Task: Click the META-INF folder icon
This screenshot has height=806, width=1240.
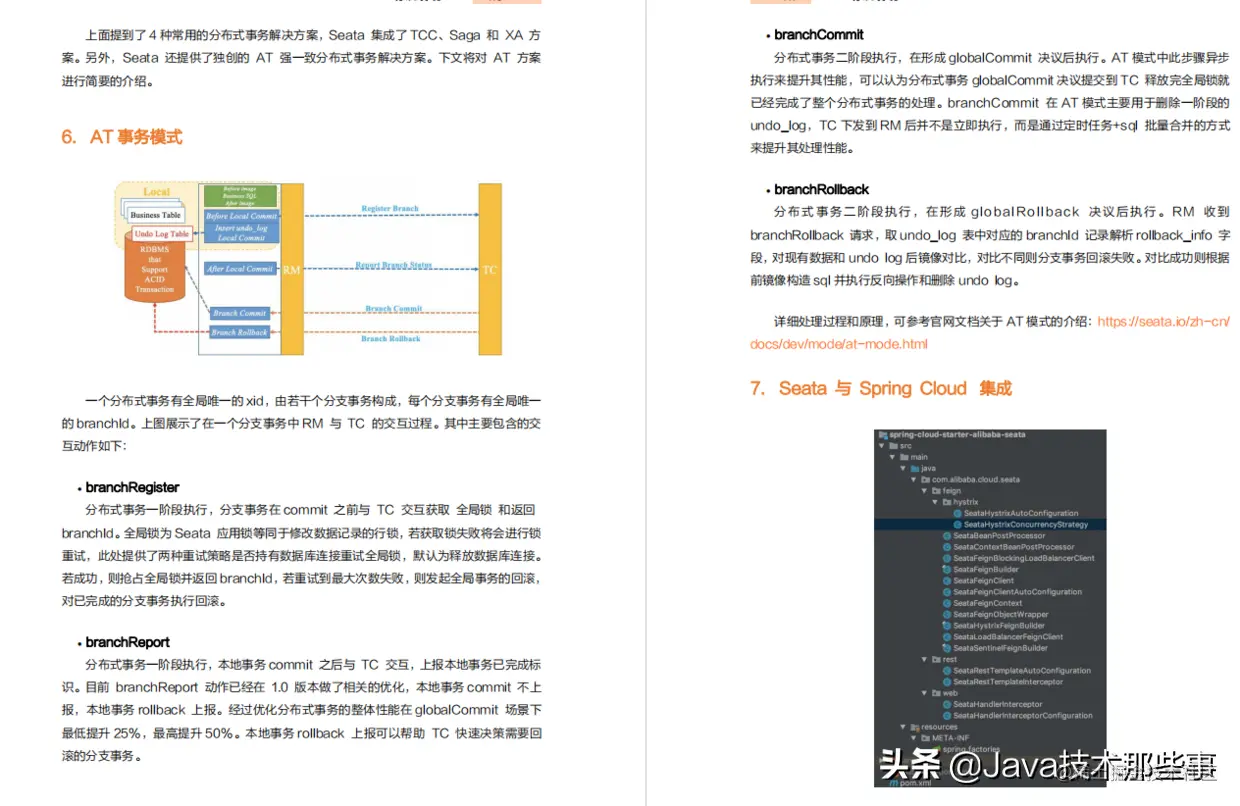Action: tap(925, 738)
